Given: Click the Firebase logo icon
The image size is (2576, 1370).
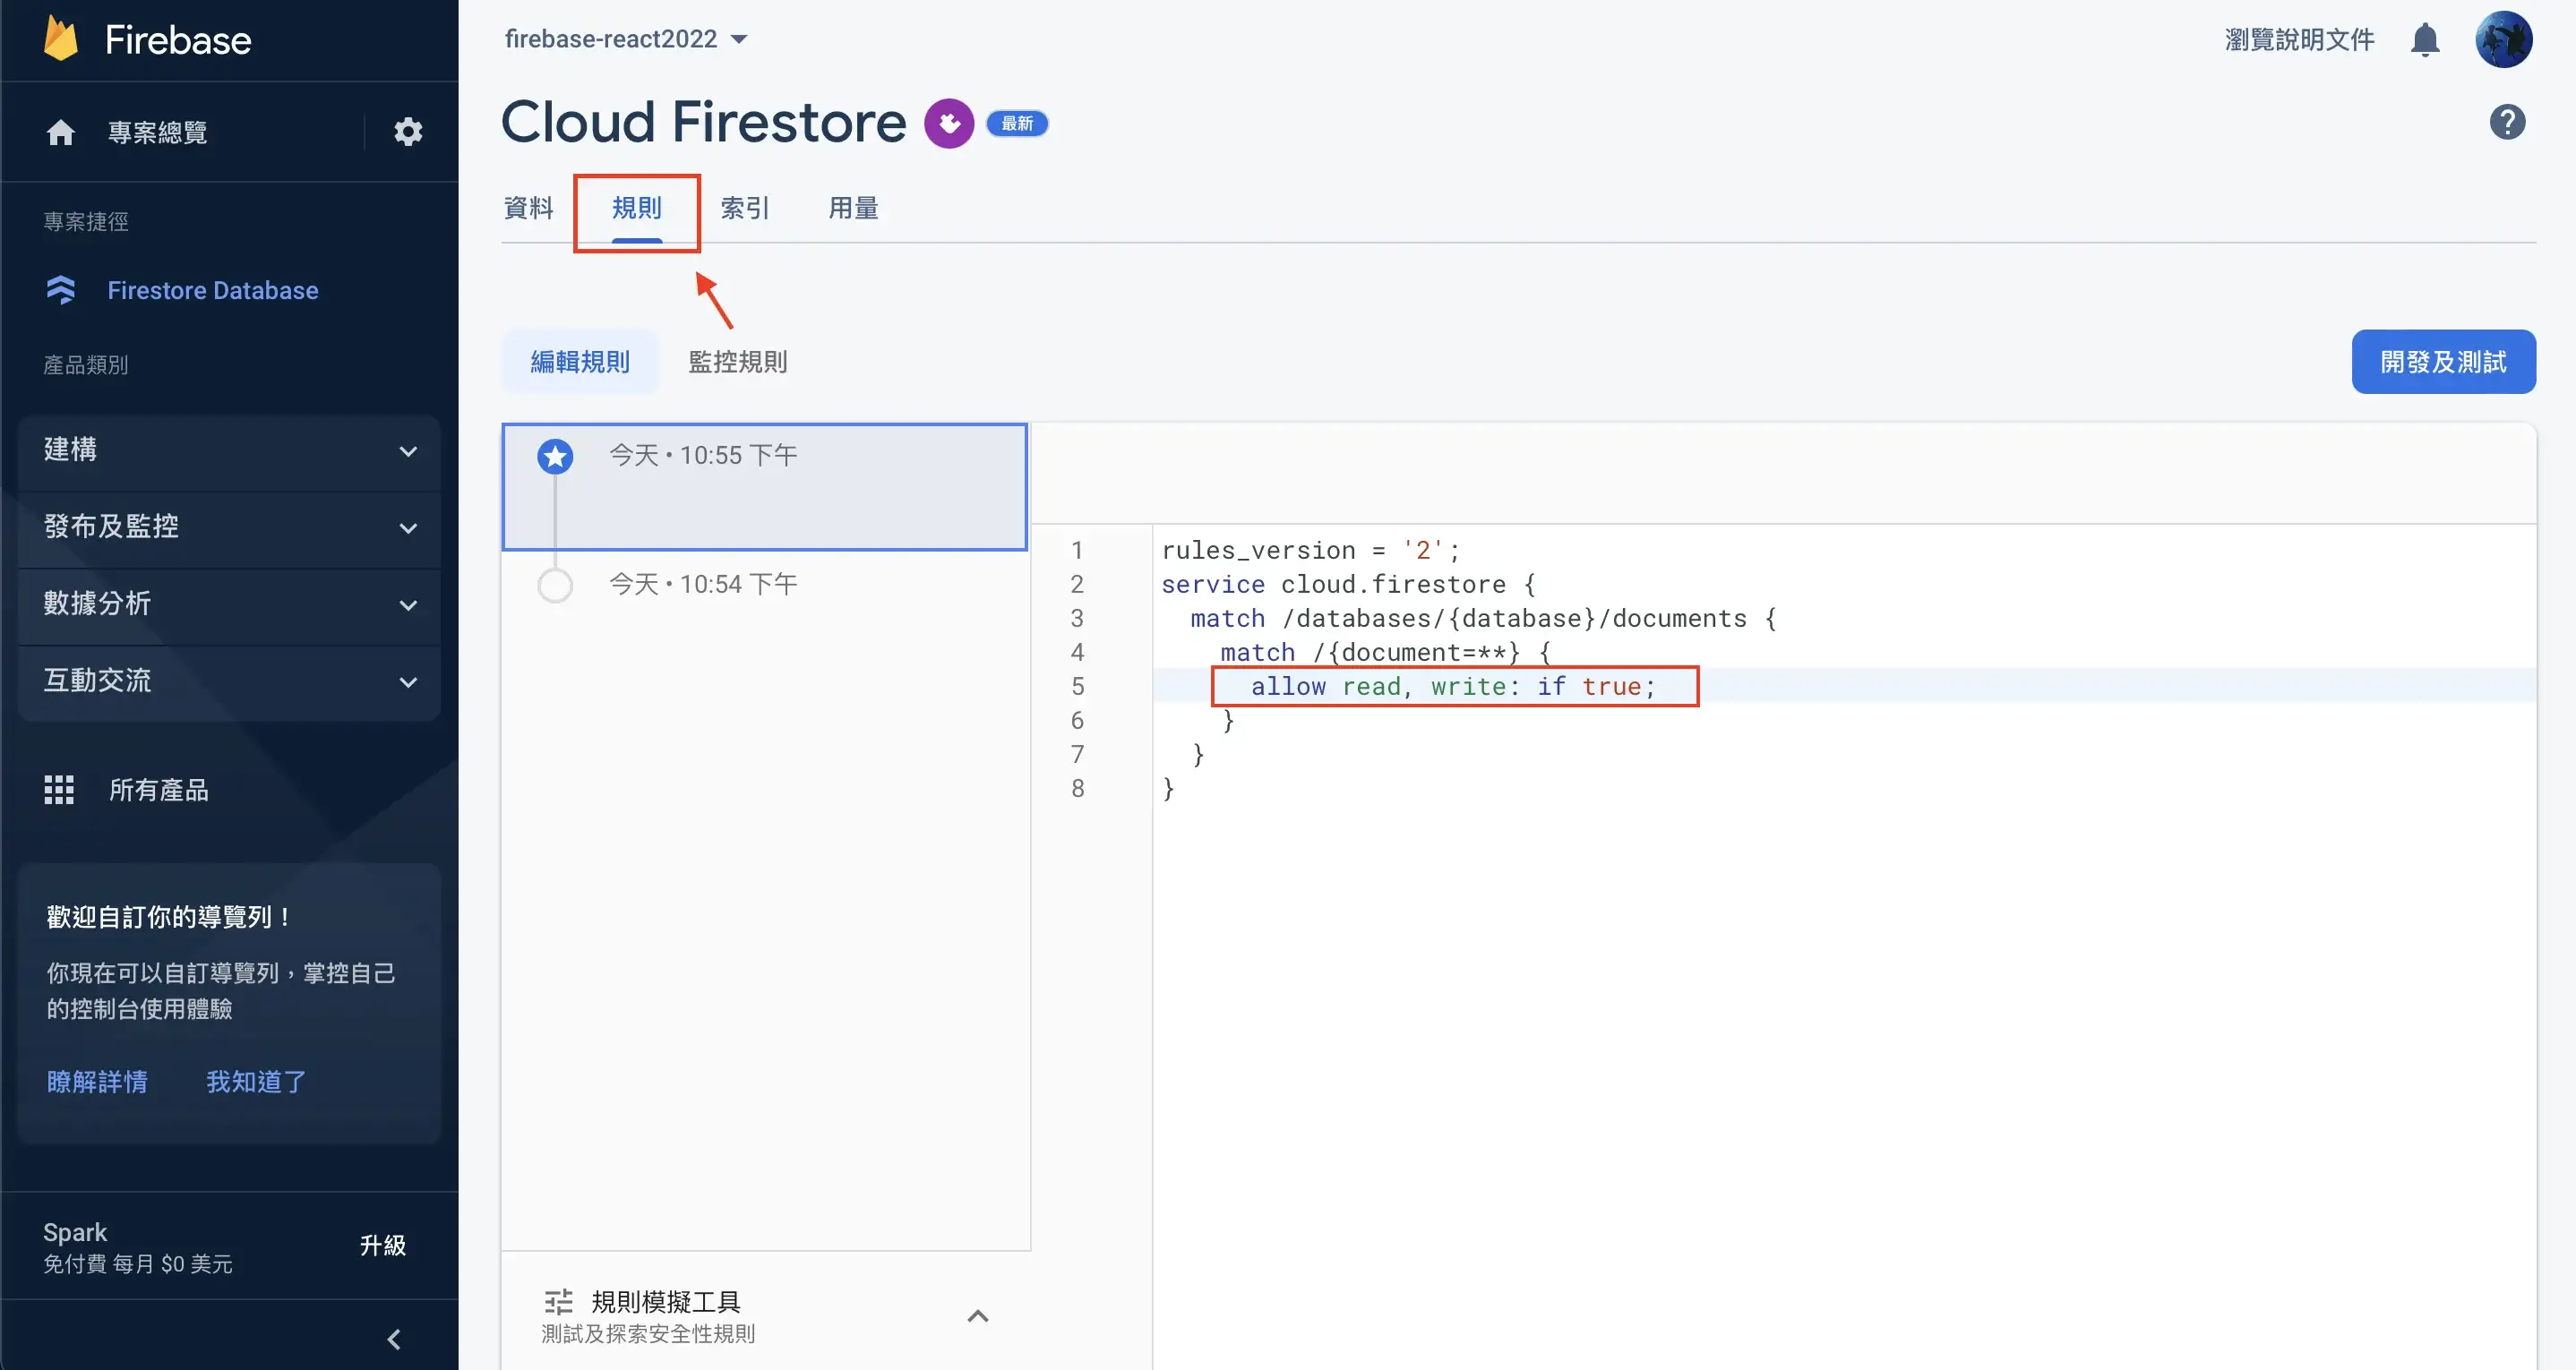Looking at the screenshot, I should pos(61,39).
